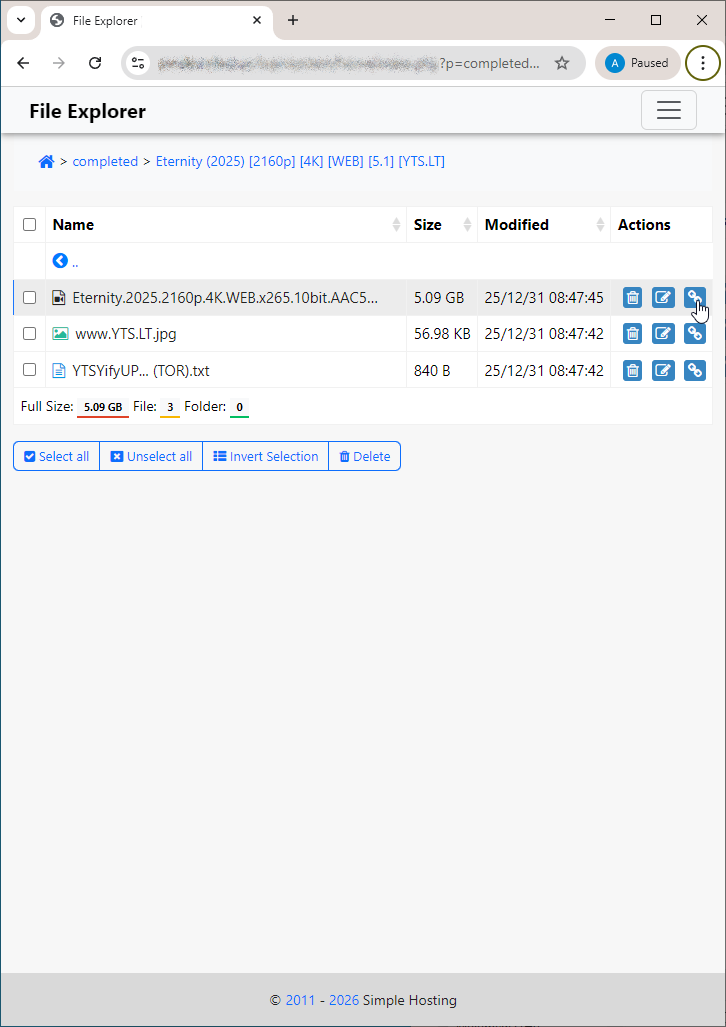The height and width of the screenshot is (1027, 726).
Task: Tick the checkbox for www.YTS.LT.jpg
Action: tap(30, 334)
